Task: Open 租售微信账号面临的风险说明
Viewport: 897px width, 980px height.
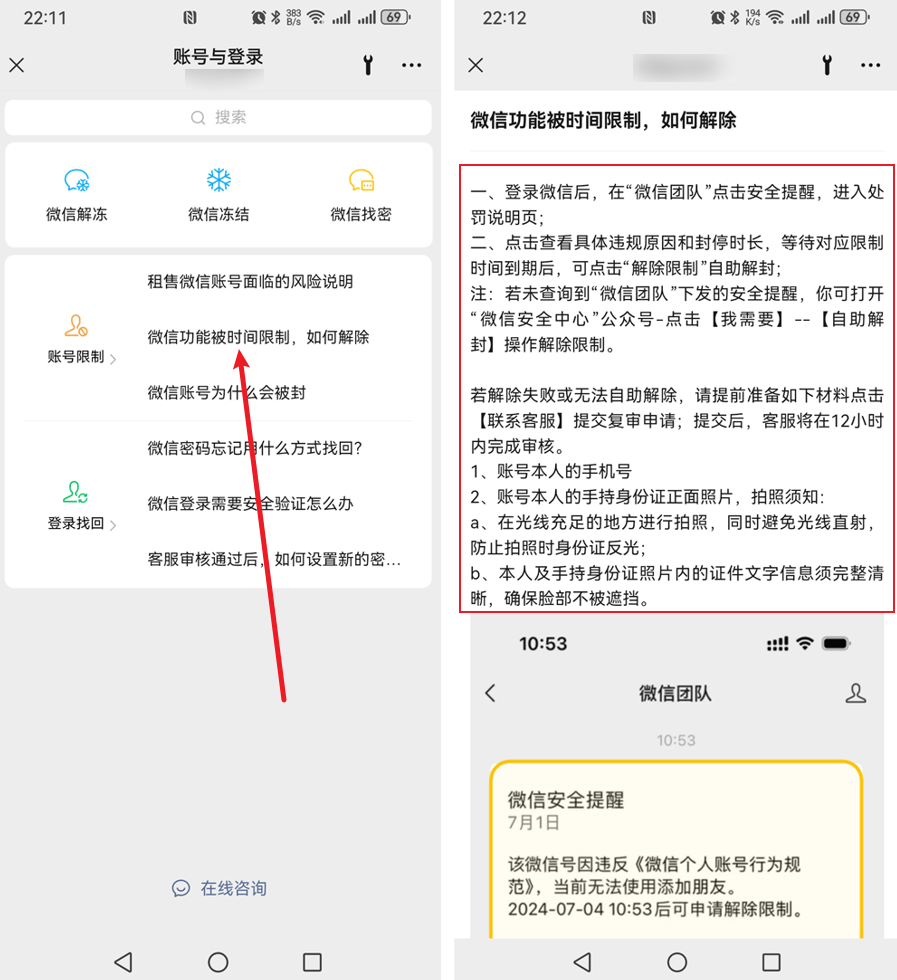Action: 250,282
